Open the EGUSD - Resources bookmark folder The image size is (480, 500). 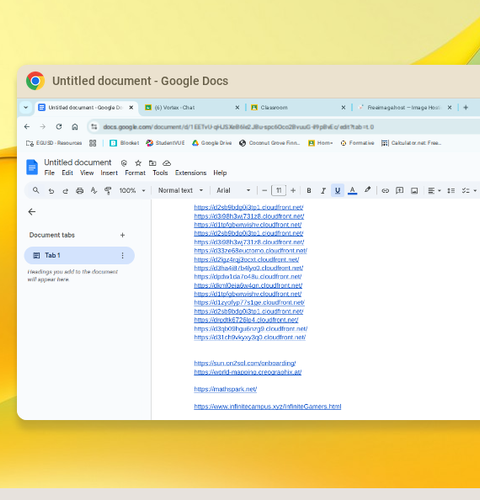54,143
